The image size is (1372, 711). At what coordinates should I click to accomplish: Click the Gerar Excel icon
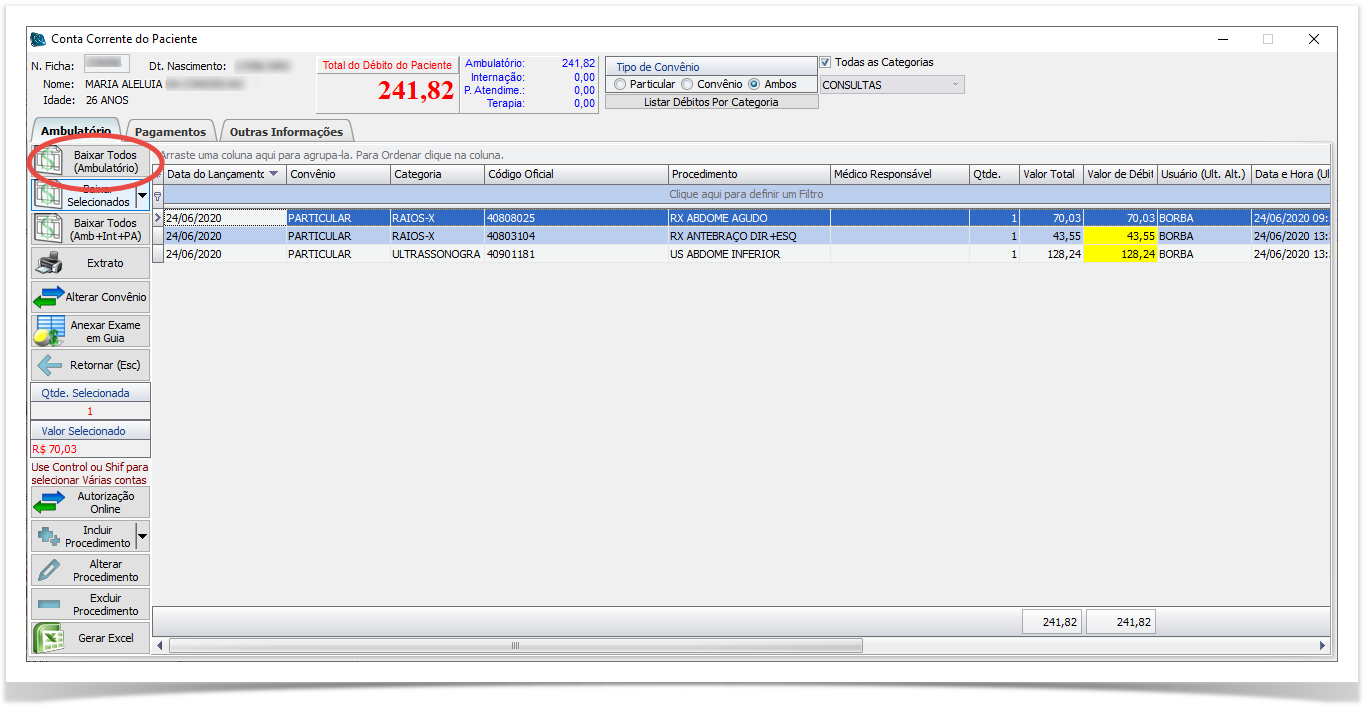48,638
